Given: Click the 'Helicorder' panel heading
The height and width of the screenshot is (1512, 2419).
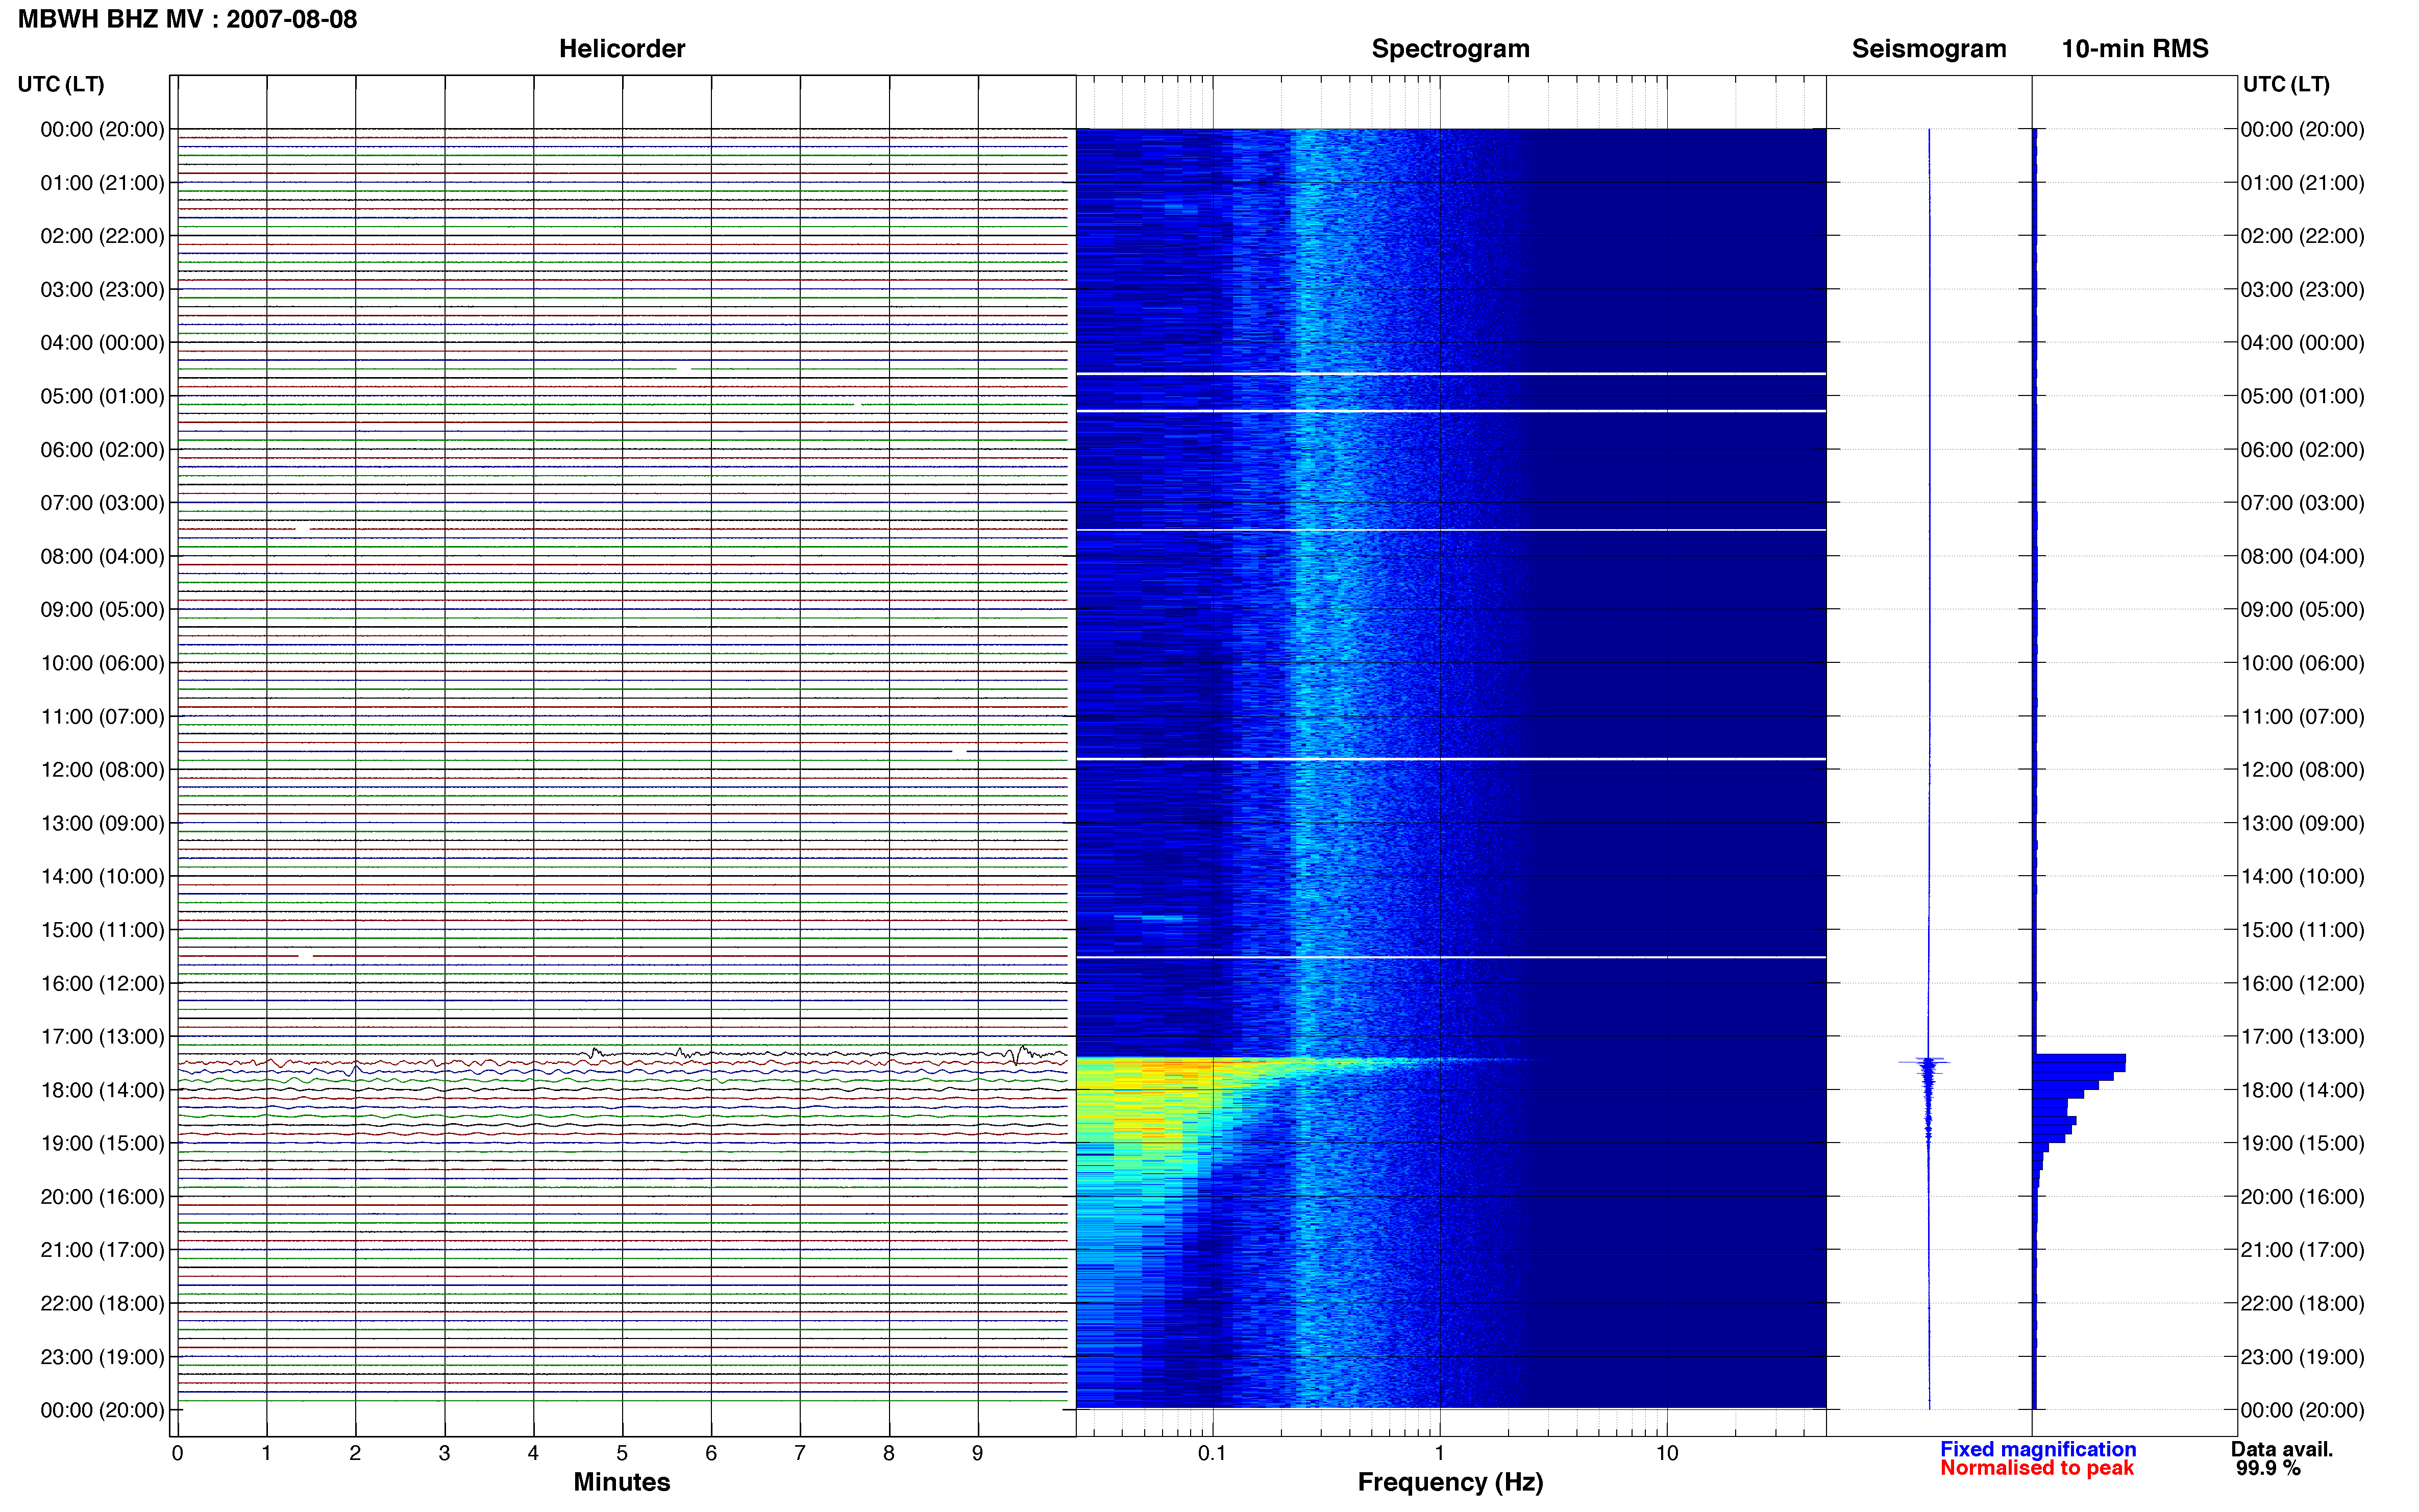Looking at the screenshot, I should click(x=621, y=49).
